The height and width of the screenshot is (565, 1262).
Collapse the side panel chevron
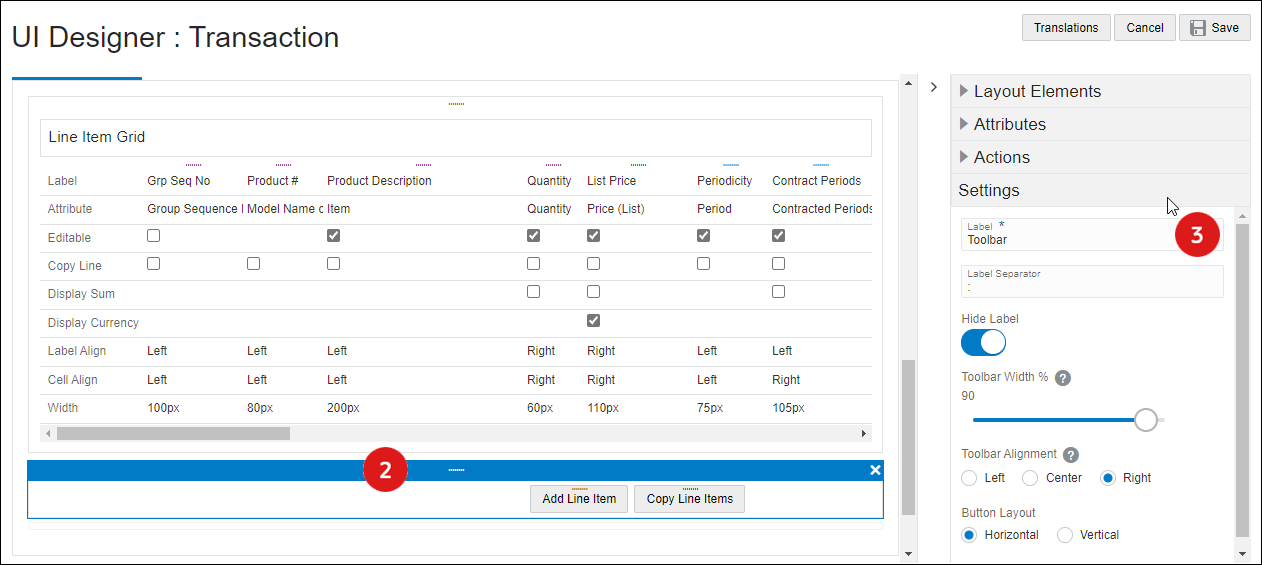[x=933, y=87]
